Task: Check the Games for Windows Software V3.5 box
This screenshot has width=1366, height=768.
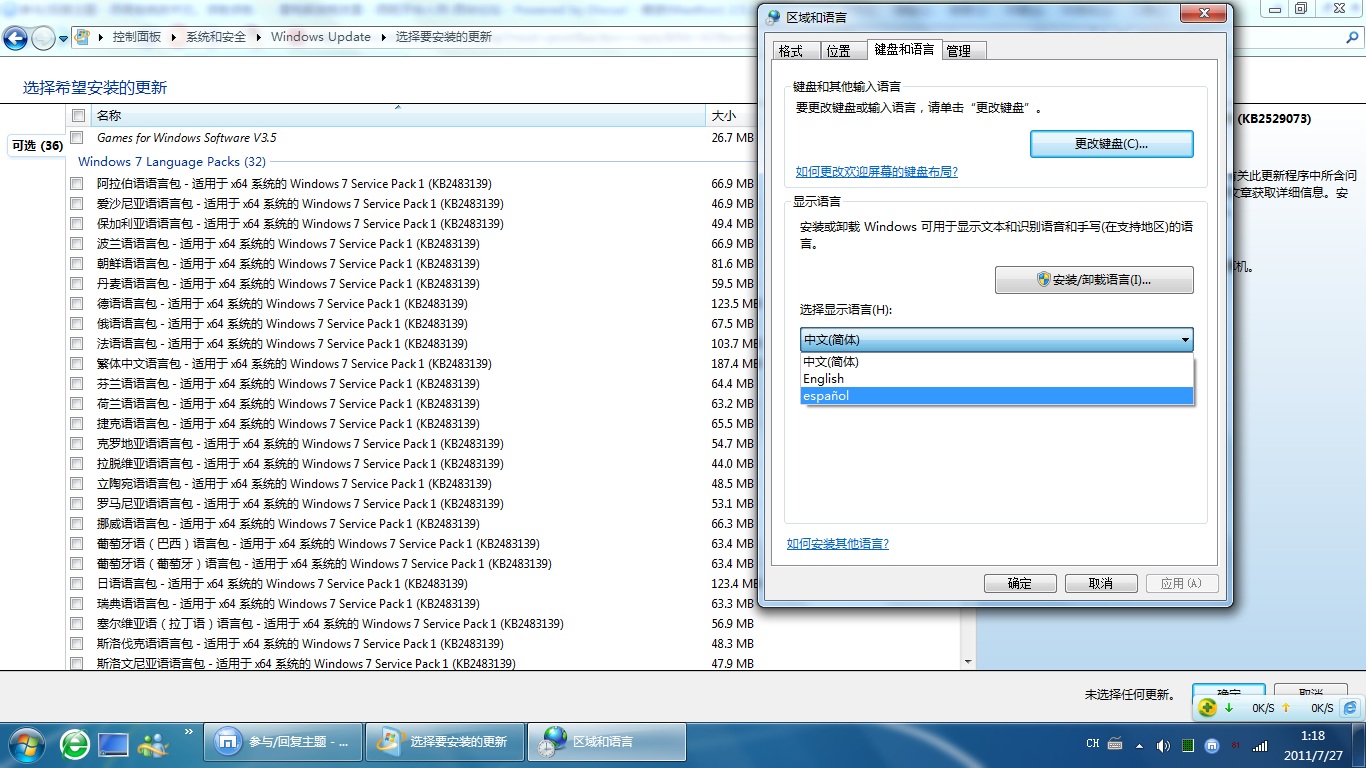Action: point(77,138)
